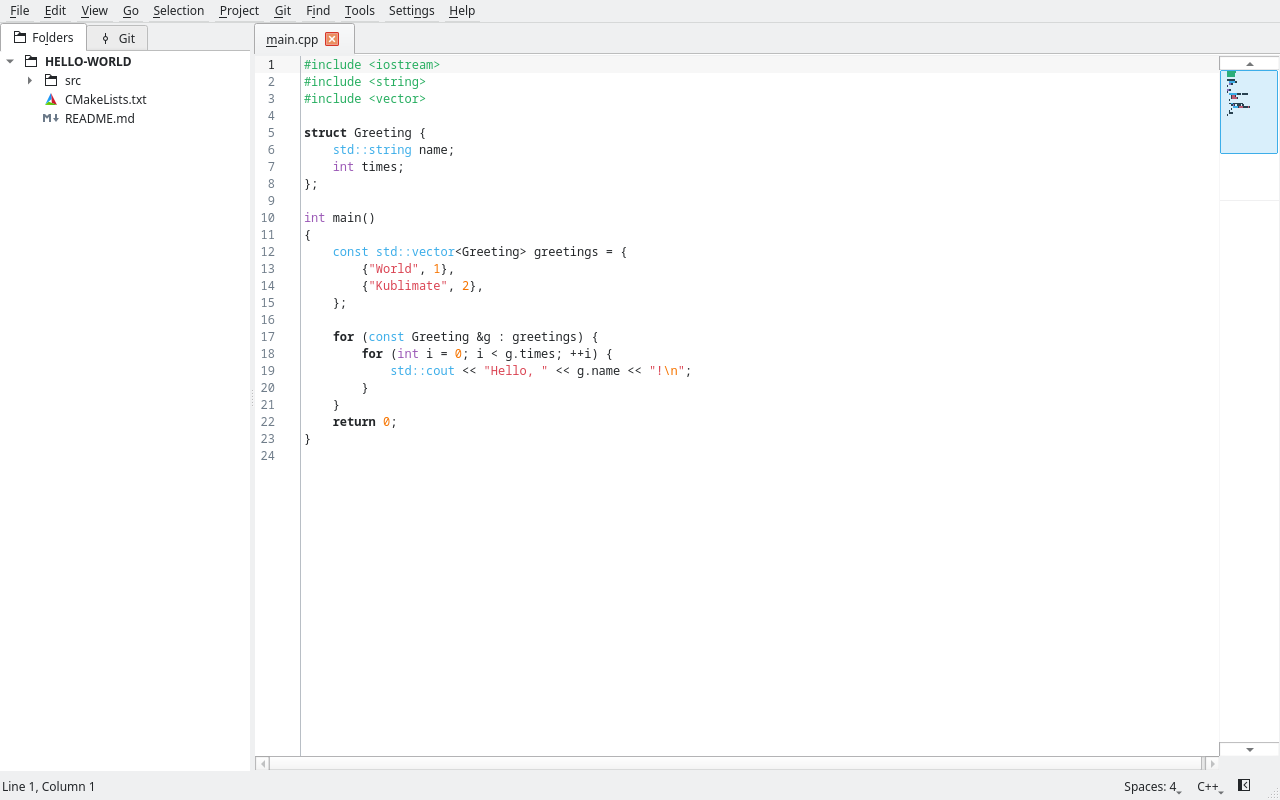Place cursor on "return 0;"
1280x800 pixels.
(365, 422)
